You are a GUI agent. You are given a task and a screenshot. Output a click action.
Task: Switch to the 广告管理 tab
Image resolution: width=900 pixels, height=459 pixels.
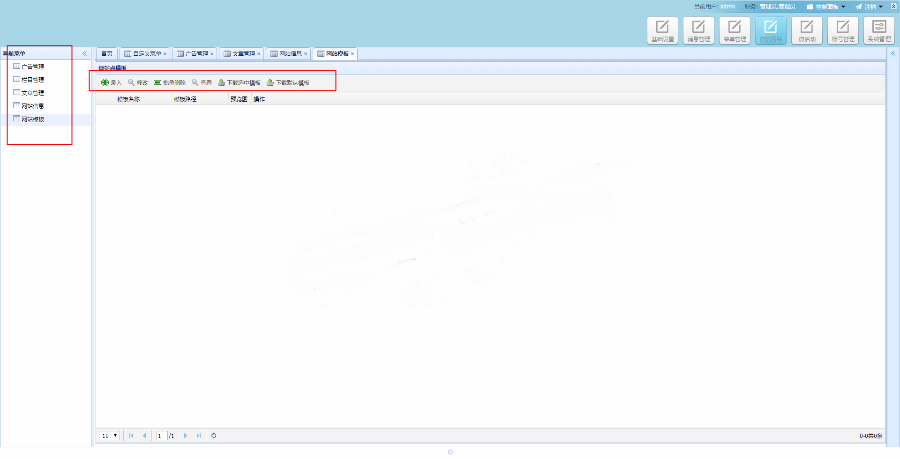(x=193, y=53)
